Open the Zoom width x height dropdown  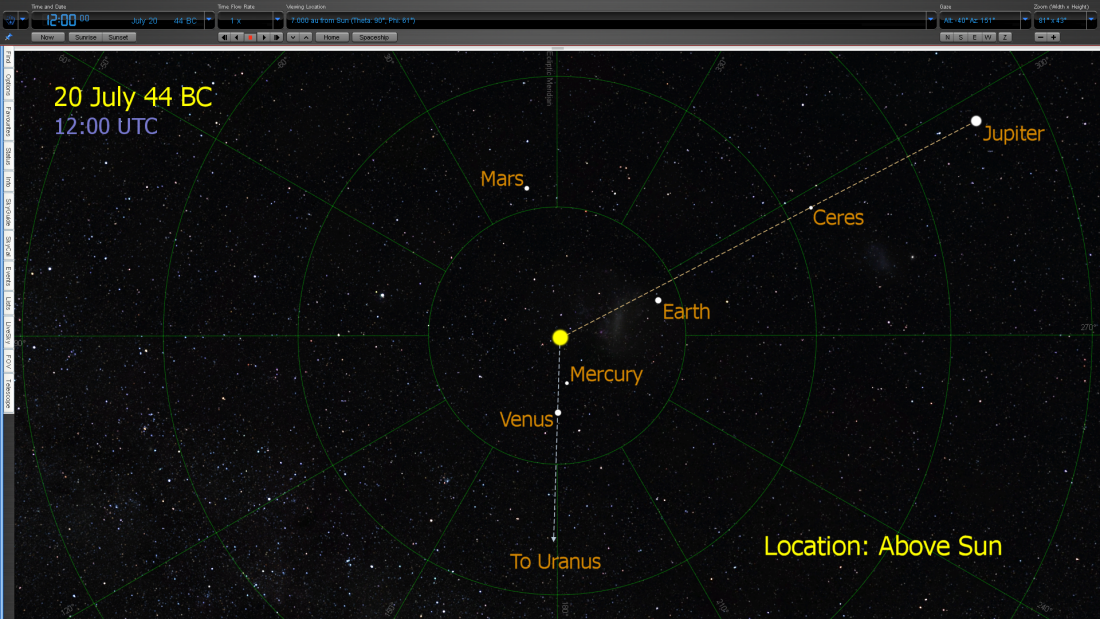pyautogui.click(x=1092, y=21)
